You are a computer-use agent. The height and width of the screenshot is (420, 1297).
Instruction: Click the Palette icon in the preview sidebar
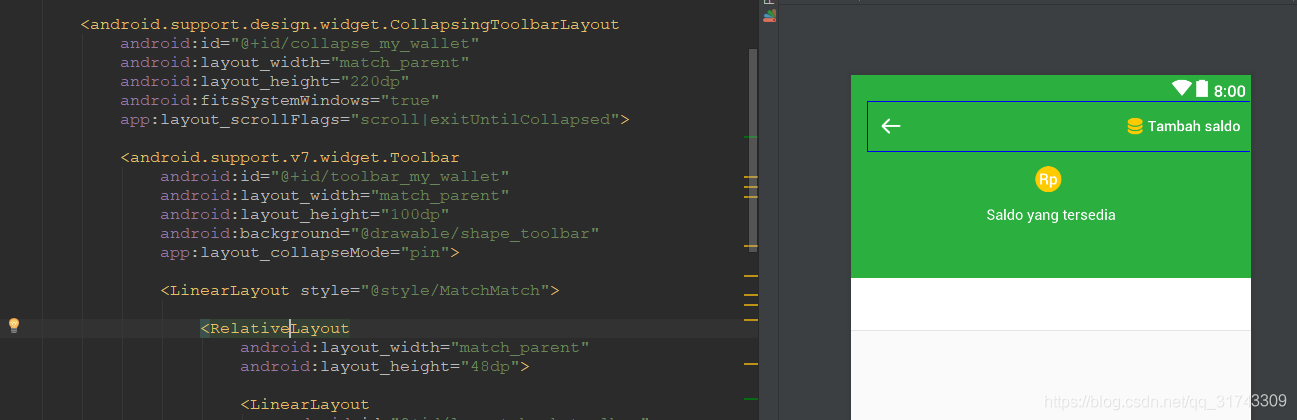tap(769, 15)
